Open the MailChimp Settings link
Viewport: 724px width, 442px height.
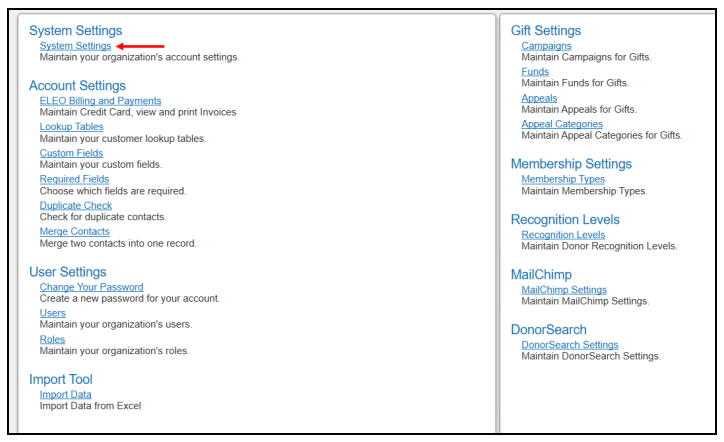tap(564, 290)
